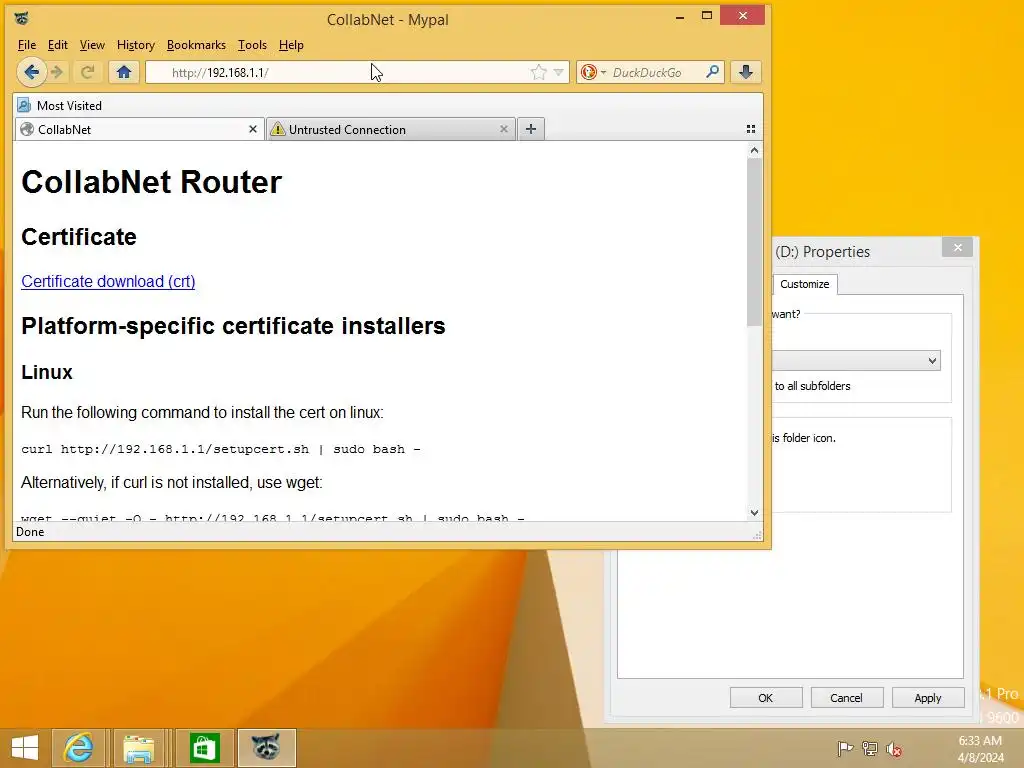Open Action Center flag in tray

coord(845,748)
